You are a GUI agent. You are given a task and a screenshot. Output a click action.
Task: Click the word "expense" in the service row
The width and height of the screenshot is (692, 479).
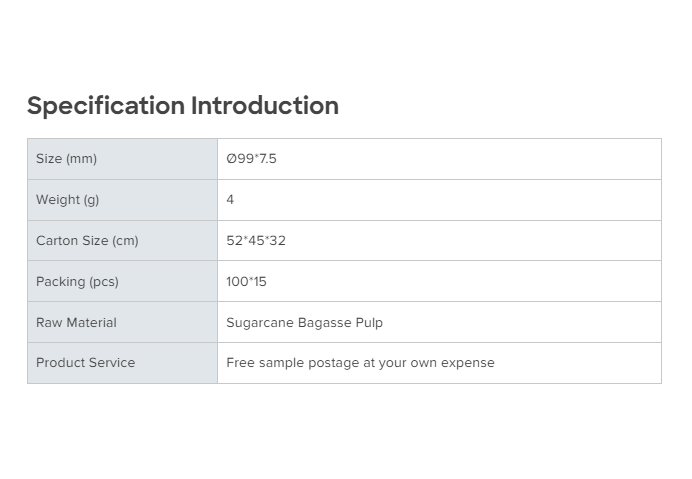coord(467,363)
